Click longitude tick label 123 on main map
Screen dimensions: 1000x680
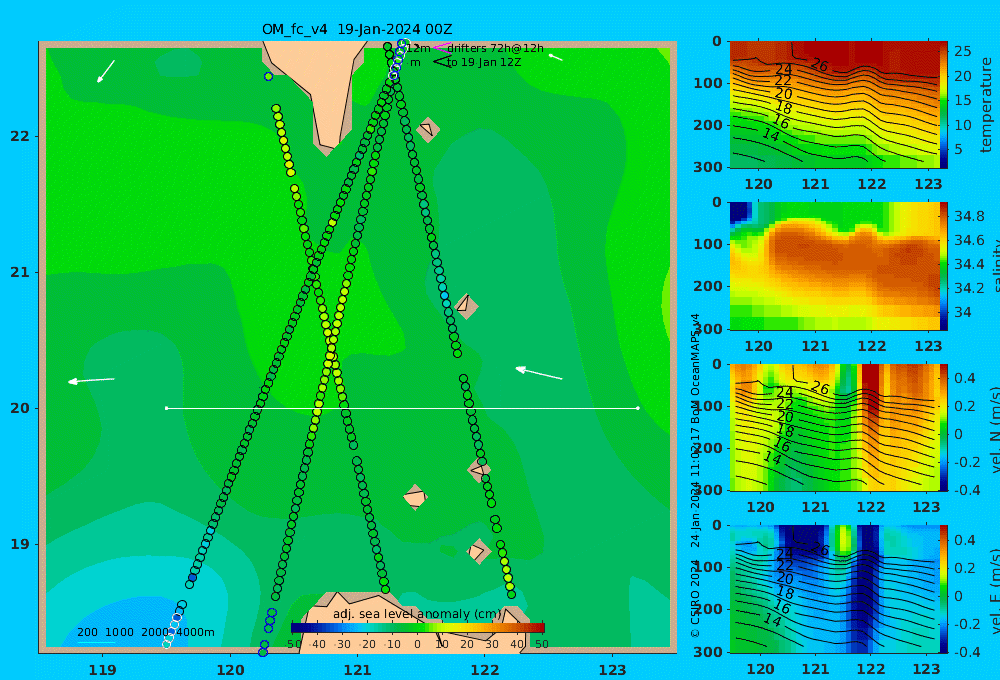[x=613, y=670]
